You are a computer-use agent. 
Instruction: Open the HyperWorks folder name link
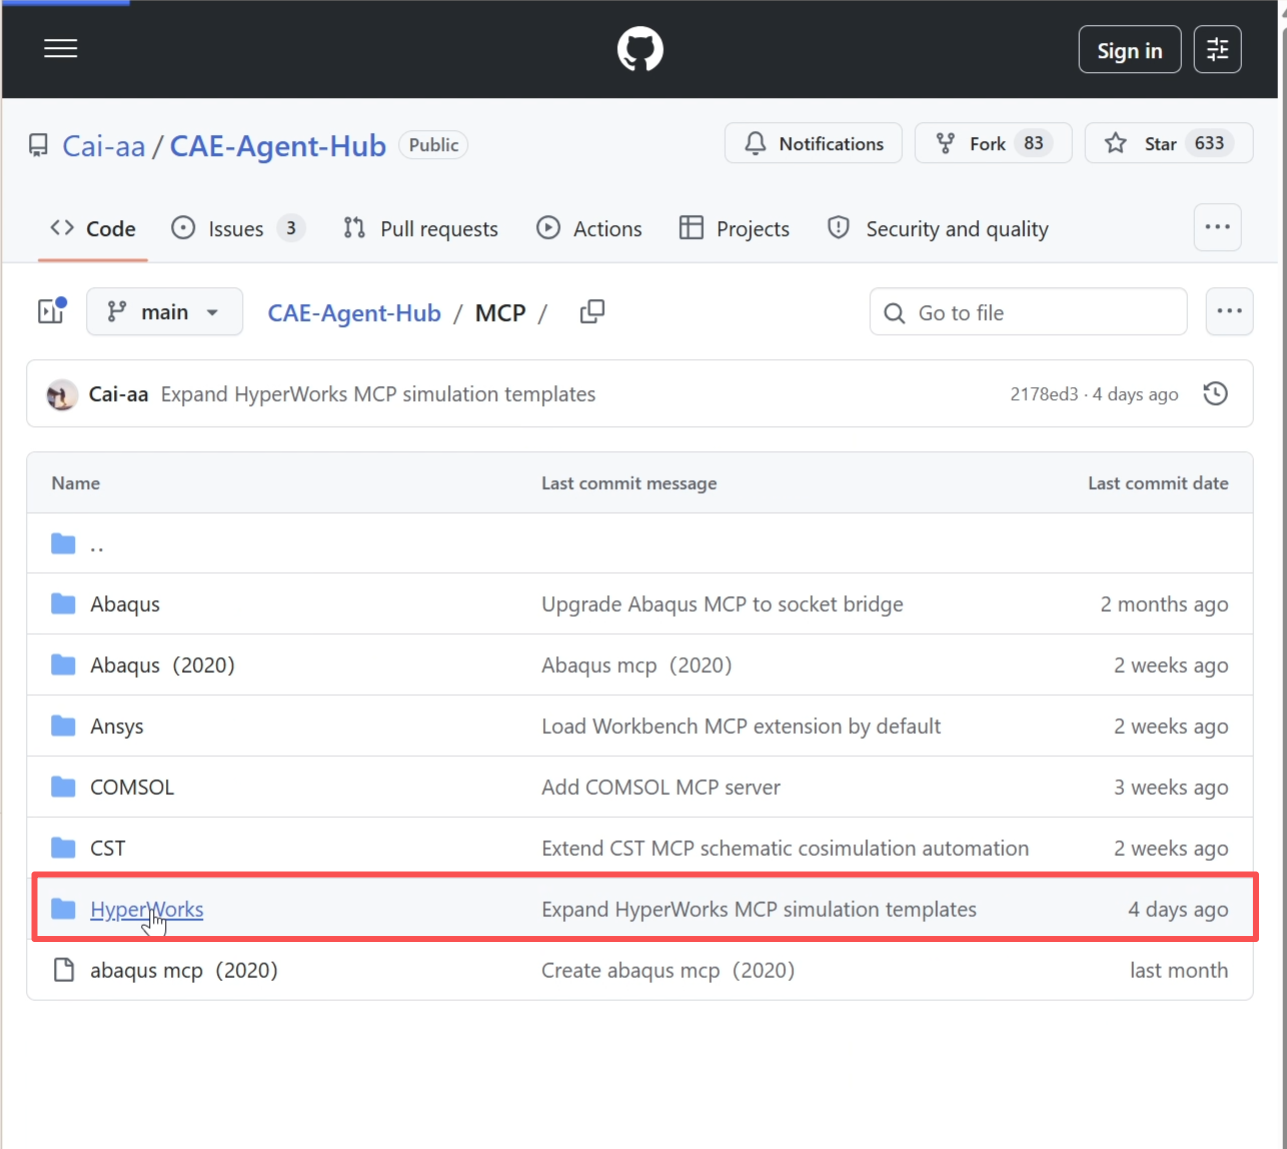pyautogui.click(x=147, y=909)
